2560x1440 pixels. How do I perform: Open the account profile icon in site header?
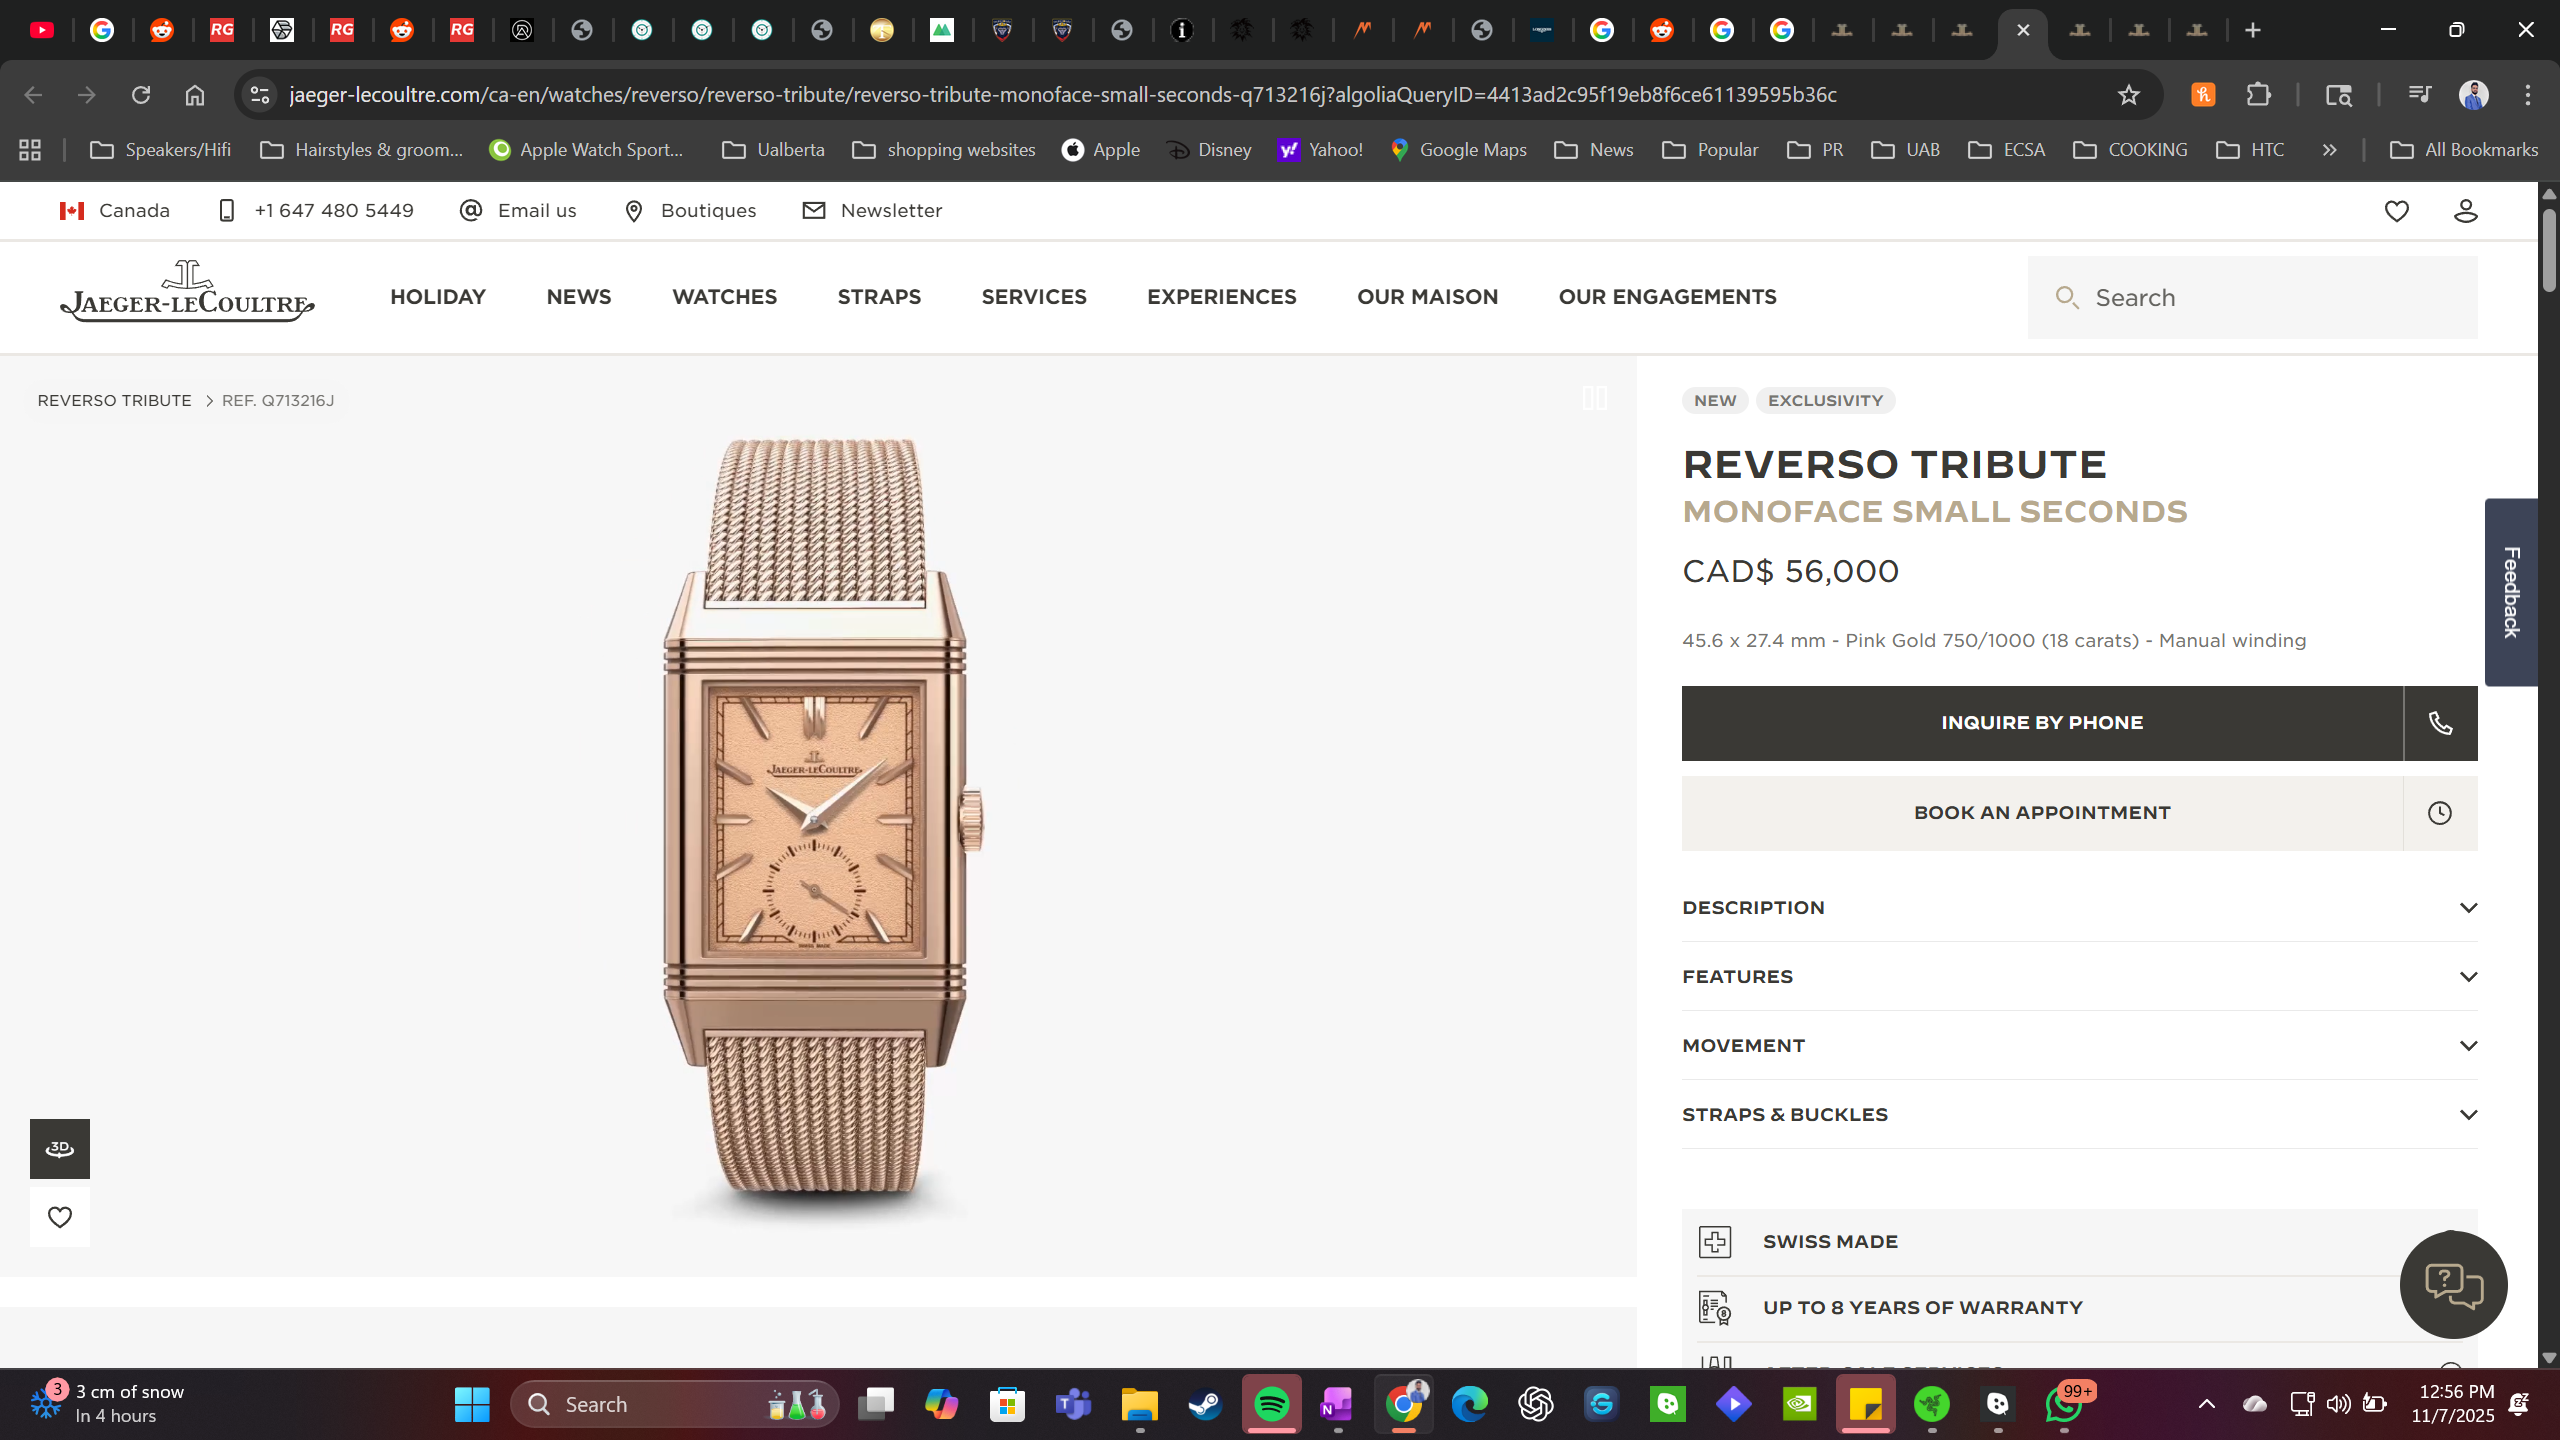point(2466,211)
